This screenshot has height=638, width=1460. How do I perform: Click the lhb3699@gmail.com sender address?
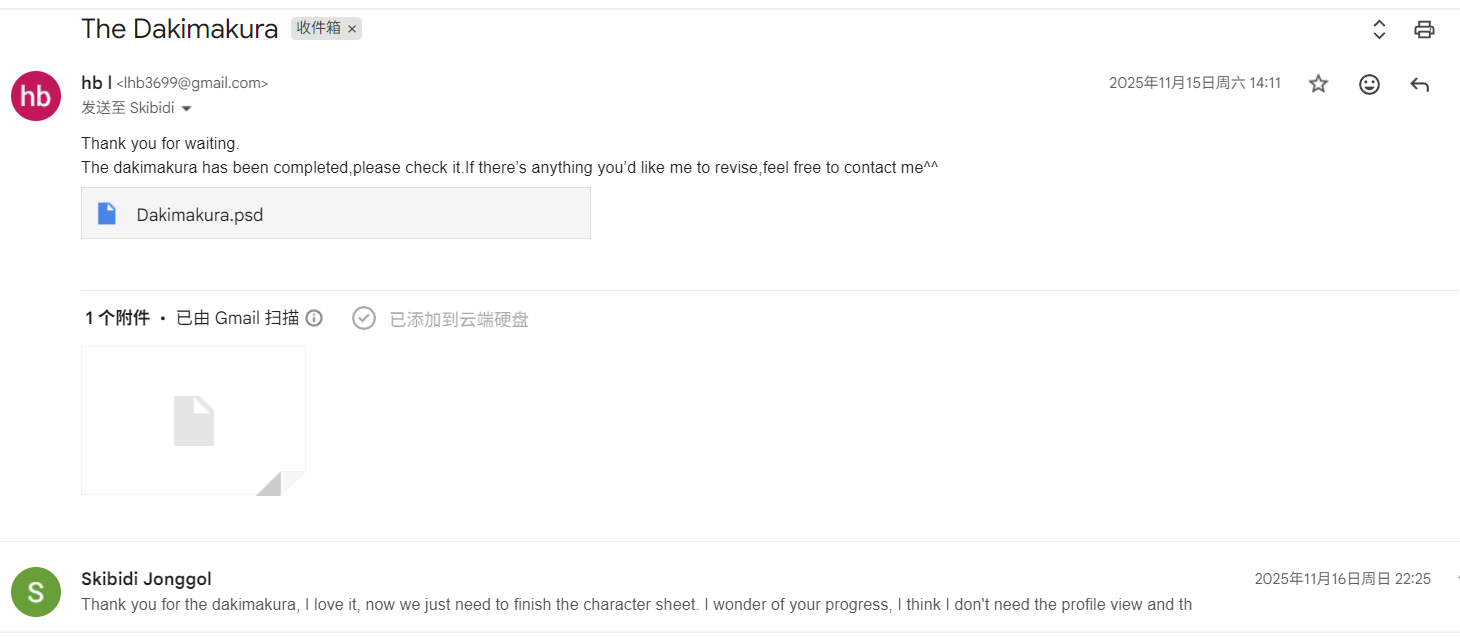[192, 84]
